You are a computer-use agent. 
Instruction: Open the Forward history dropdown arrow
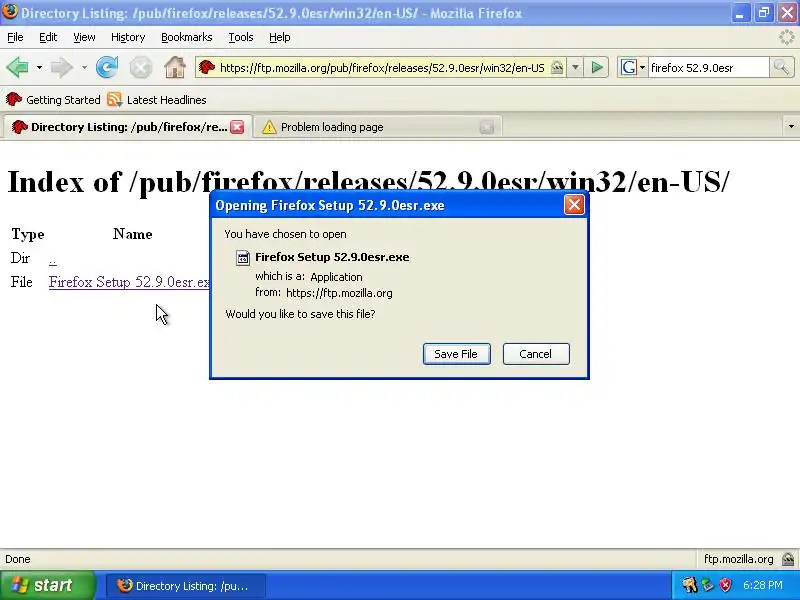(x=84, y=67)
